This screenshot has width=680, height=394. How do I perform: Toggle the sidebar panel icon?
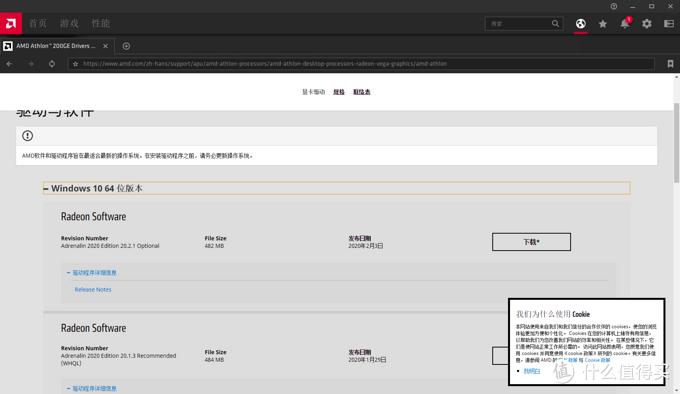click(x=669, y=23)
